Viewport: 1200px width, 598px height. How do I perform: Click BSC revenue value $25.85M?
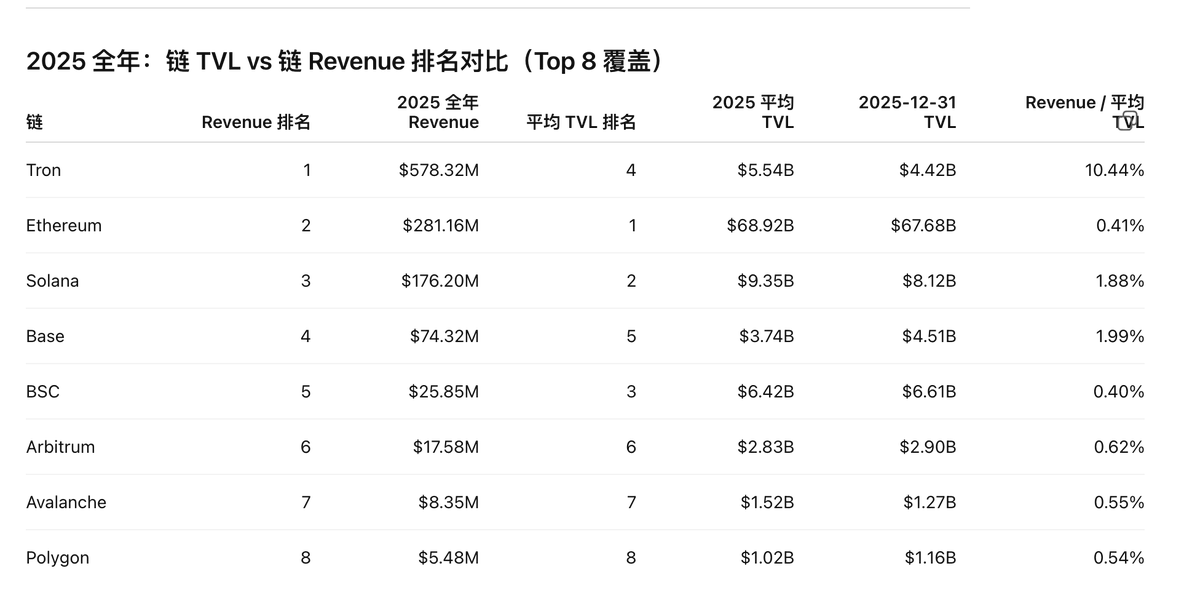[x=444, y=391]
